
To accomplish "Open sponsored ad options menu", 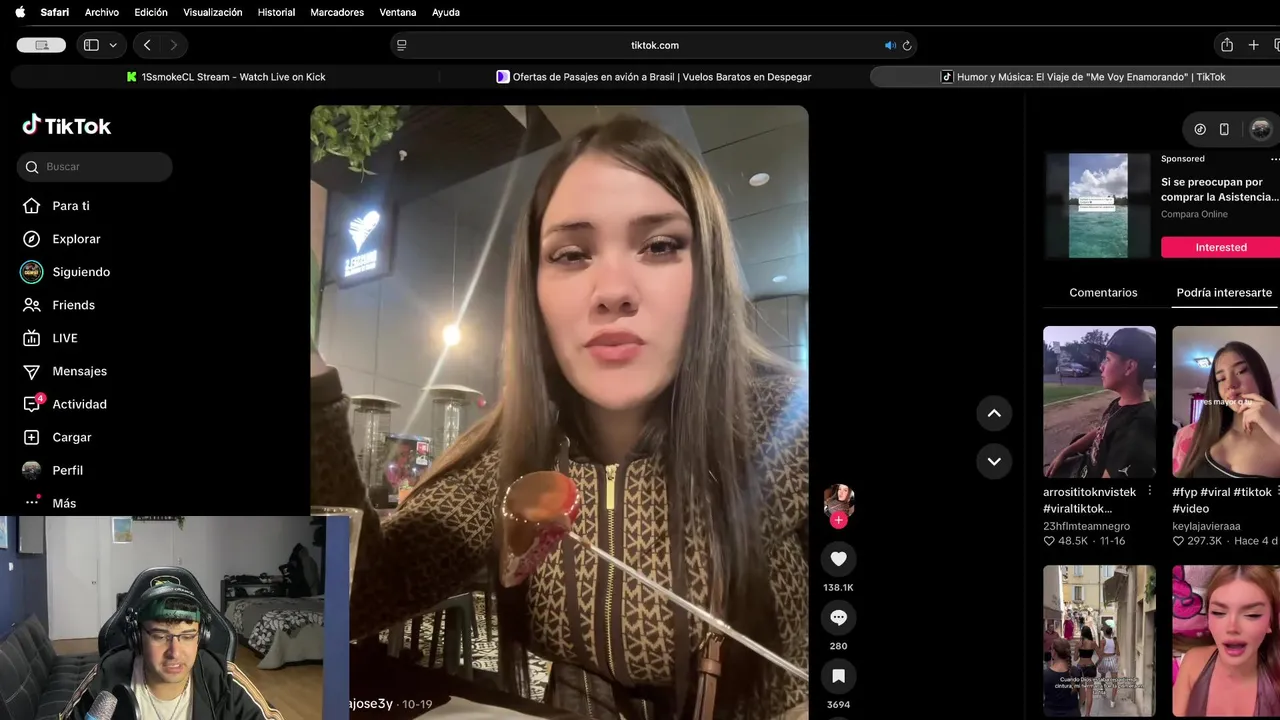I will tap(1275, 159).
